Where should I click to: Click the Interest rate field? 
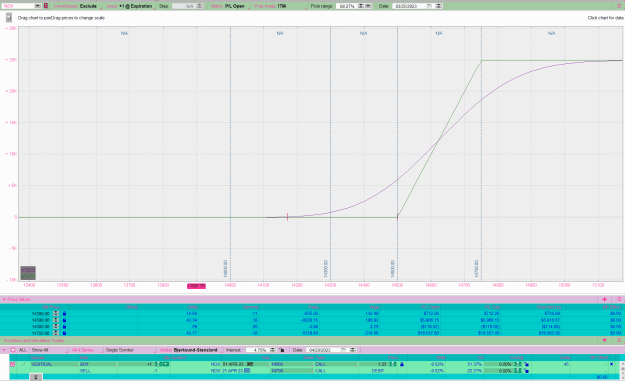click(x=257, y=350)
